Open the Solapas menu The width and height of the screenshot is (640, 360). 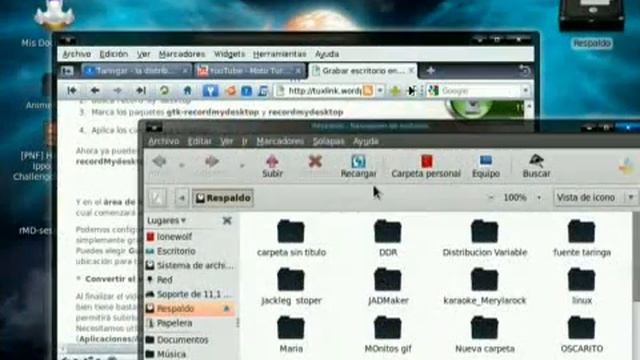[x=329, y=141]
